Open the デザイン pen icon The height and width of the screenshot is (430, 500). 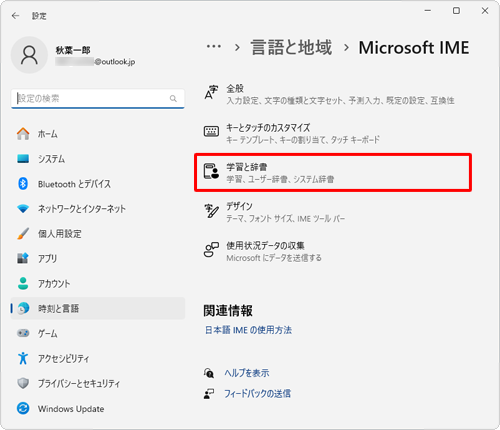pyautogui.click(x=211, y=211)
